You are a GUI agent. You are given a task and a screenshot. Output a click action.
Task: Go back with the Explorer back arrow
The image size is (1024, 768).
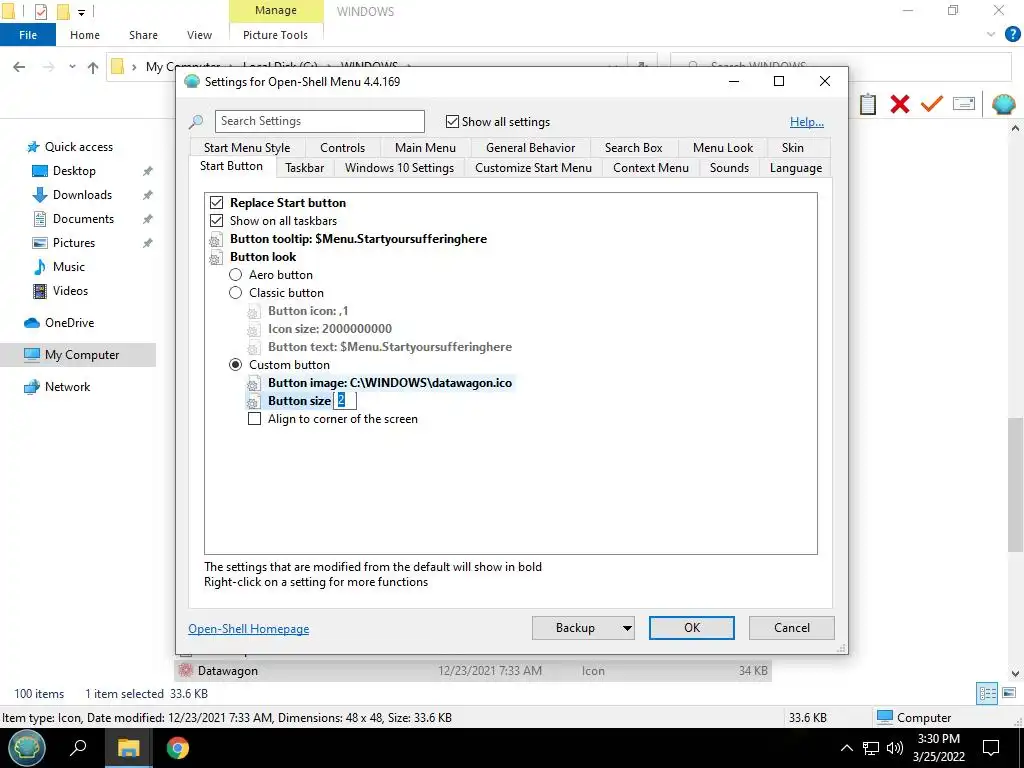click(x=20, y=67)
